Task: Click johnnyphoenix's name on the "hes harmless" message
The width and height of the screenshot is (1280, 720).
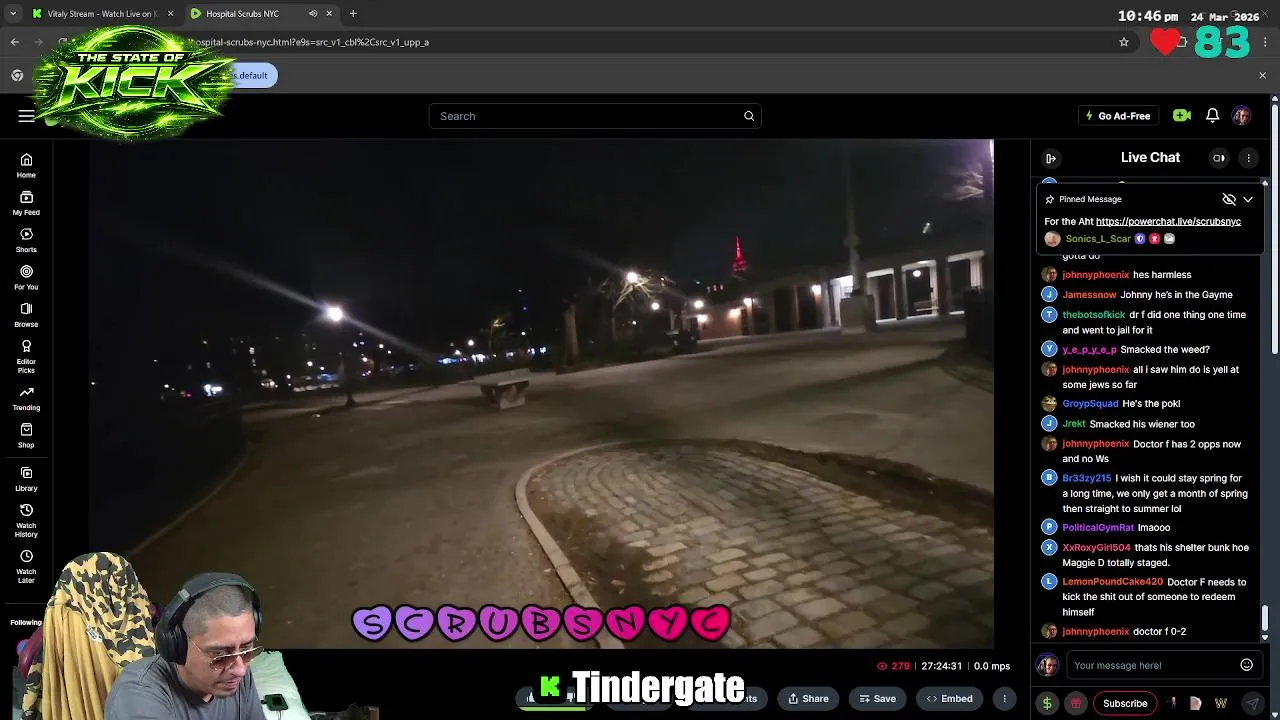Action: coord(1095,275)
